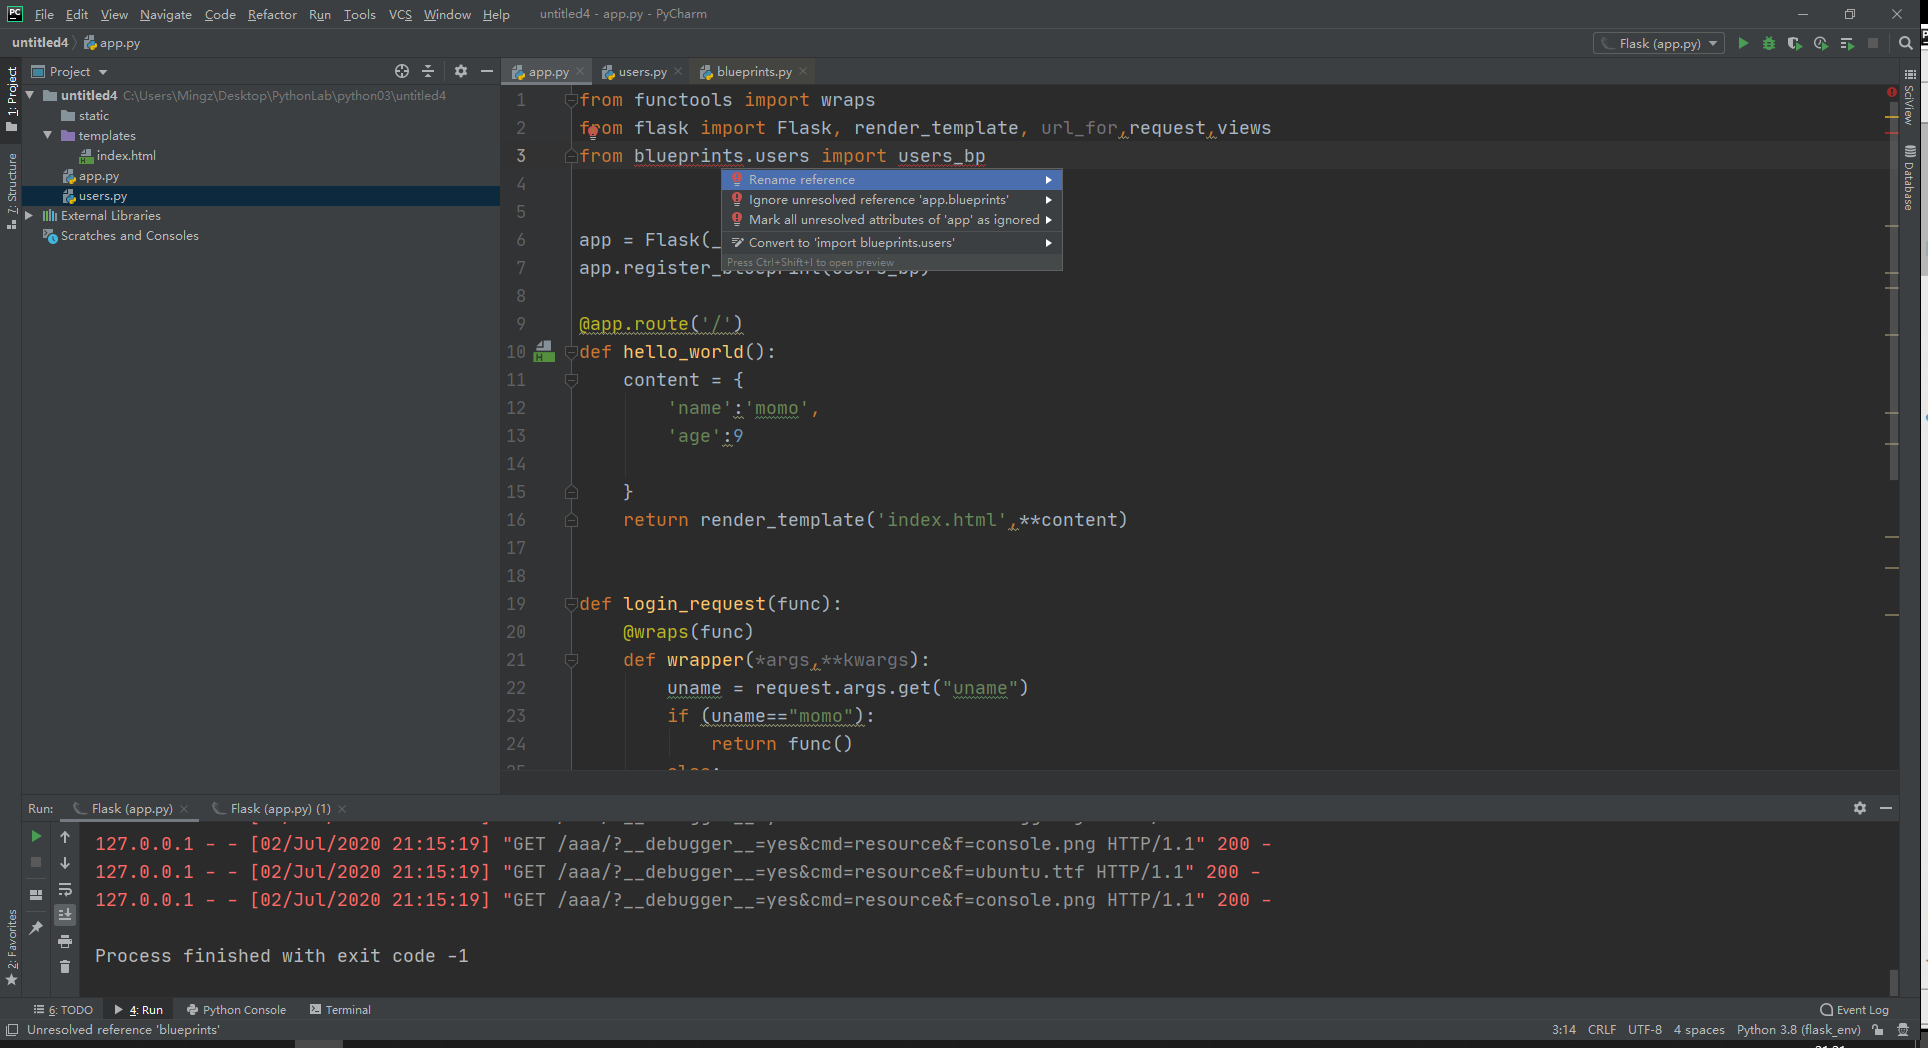
Task: Clear the Run console with the trash icon
Action: coord(65,967)
